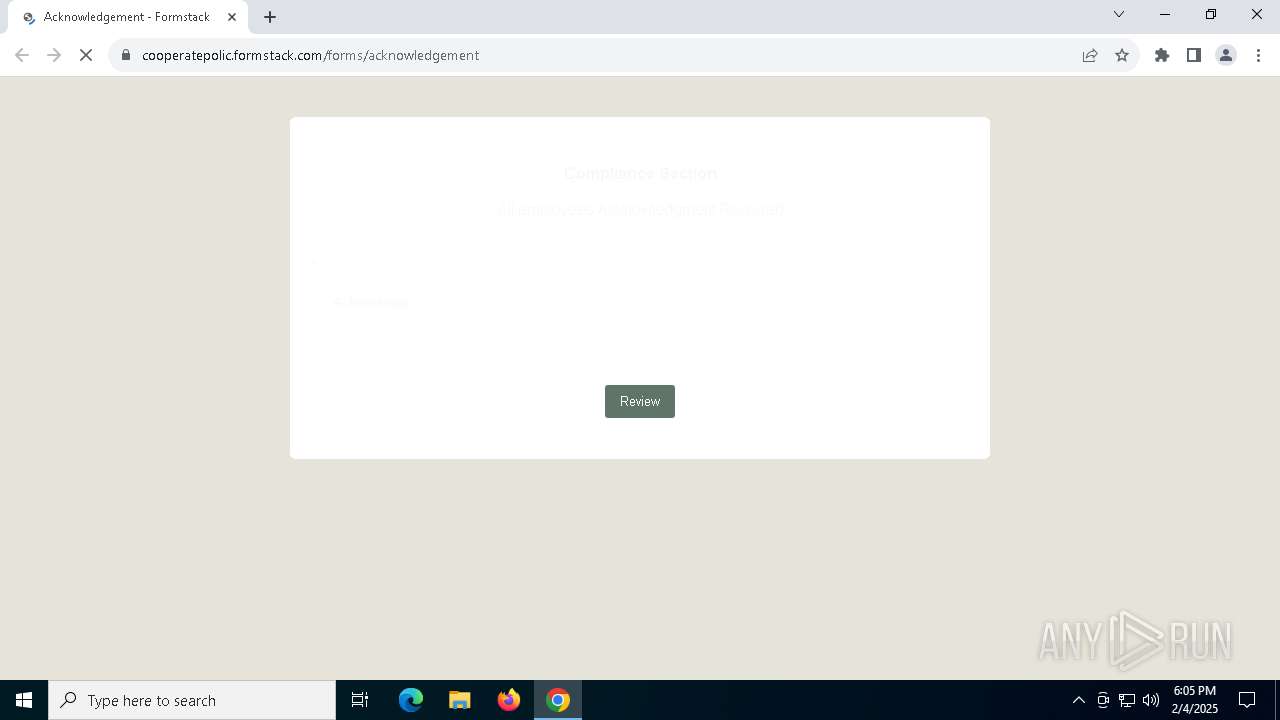Open File Explorer from the taskbar

(460, 700)
